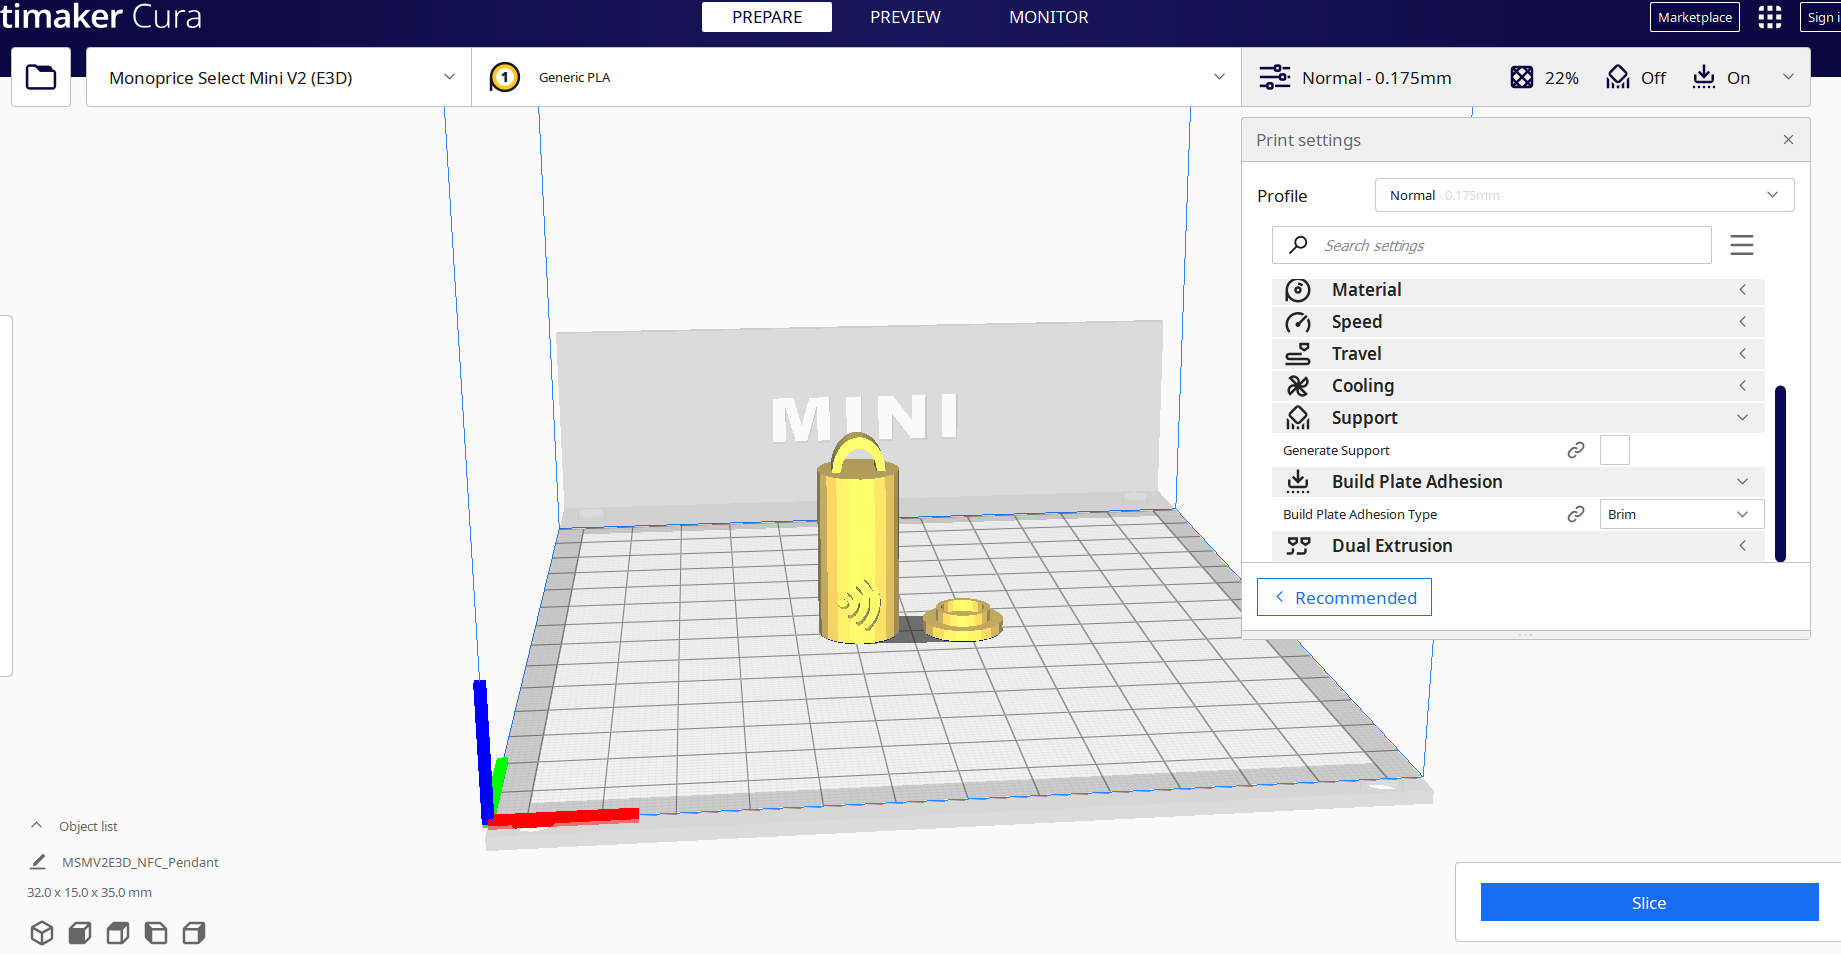Enable the Generate Support checkbox

(x=1615, y=450)
